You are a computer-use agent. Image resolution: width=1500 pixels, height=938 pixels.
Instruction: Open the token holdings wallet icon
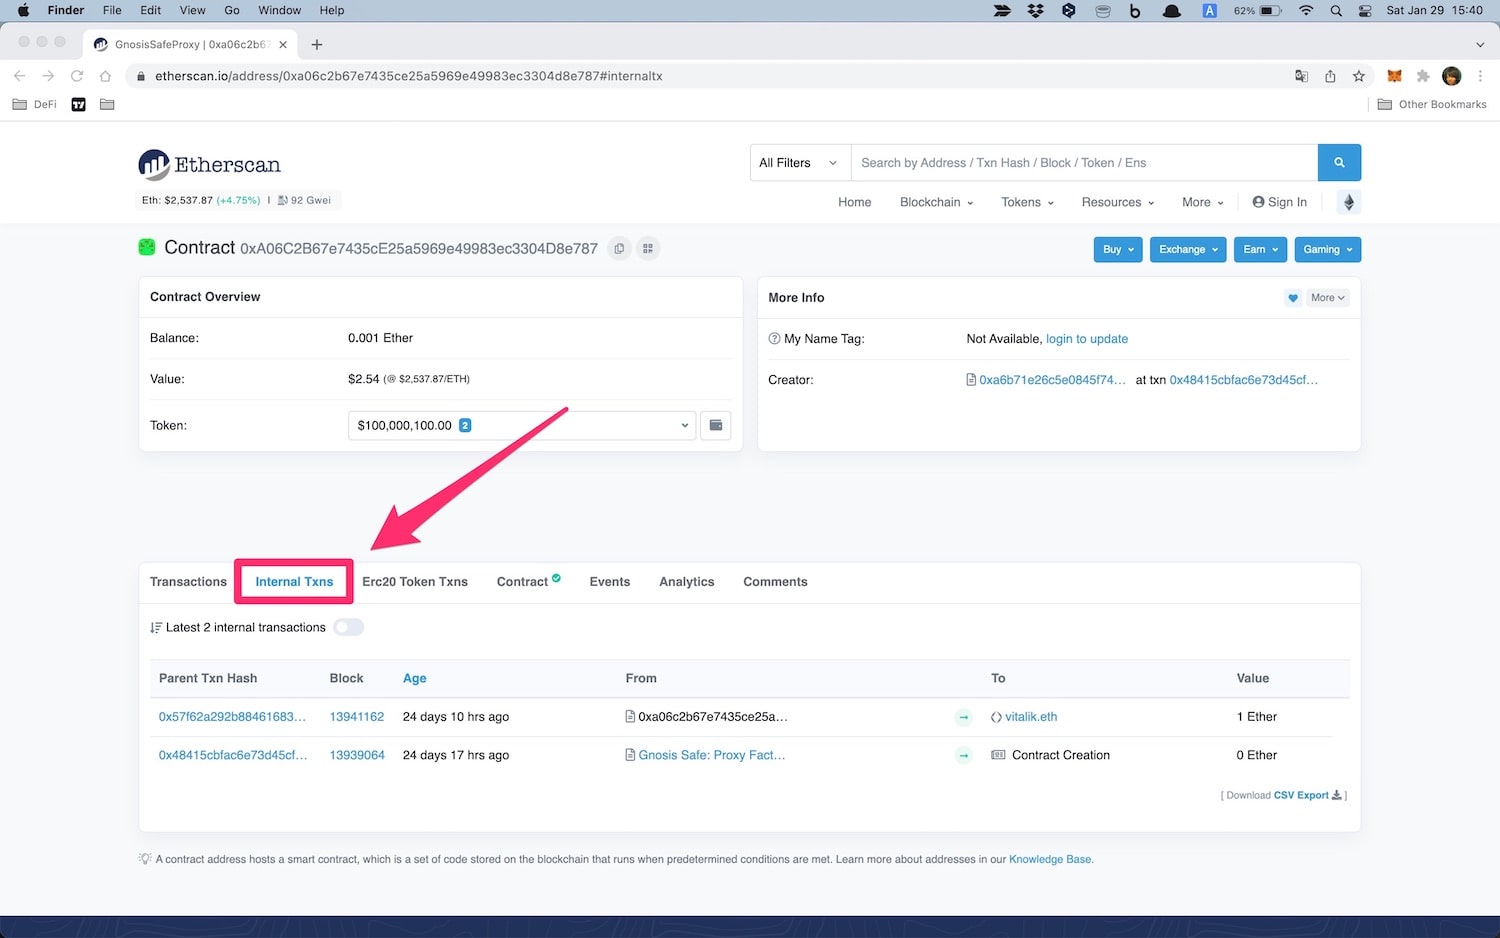[x=716, y=425]
